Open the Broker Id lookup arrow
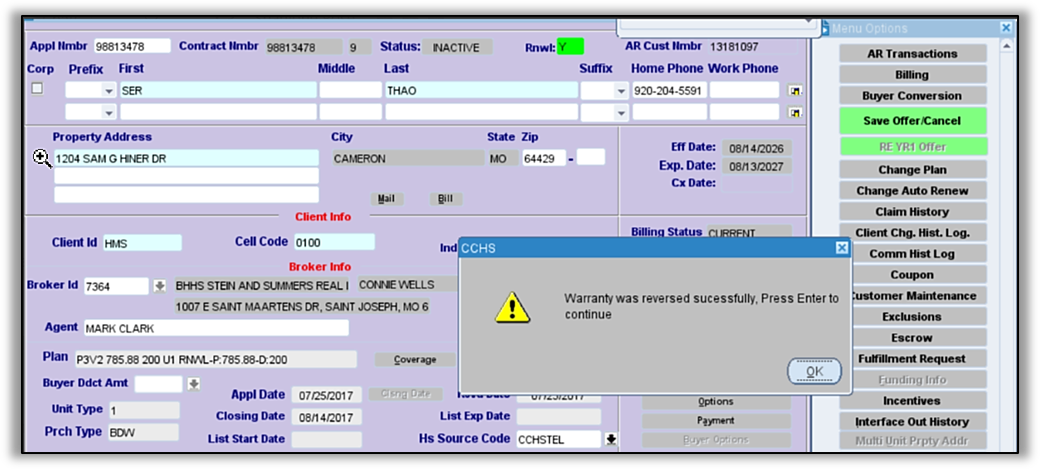This screenshot has width=1040, height=469. pyautogui.click(x=159, y=287)
